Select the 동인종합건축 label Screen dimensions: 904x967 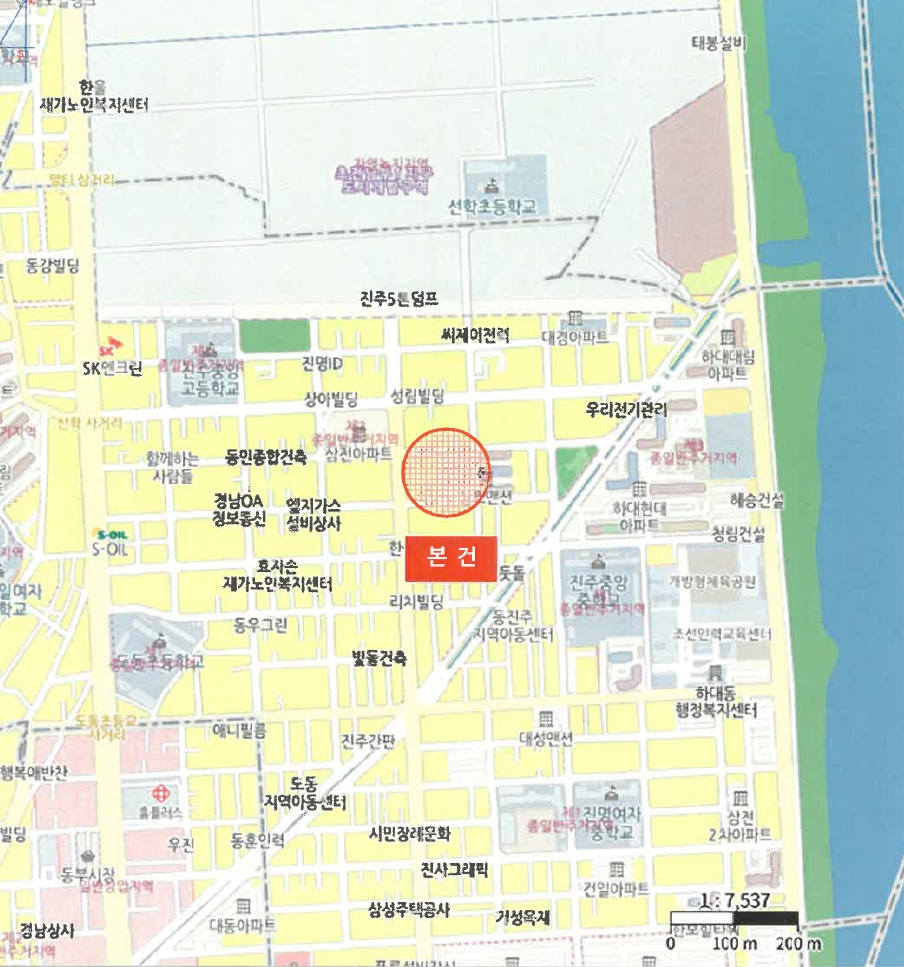point(266,457)
